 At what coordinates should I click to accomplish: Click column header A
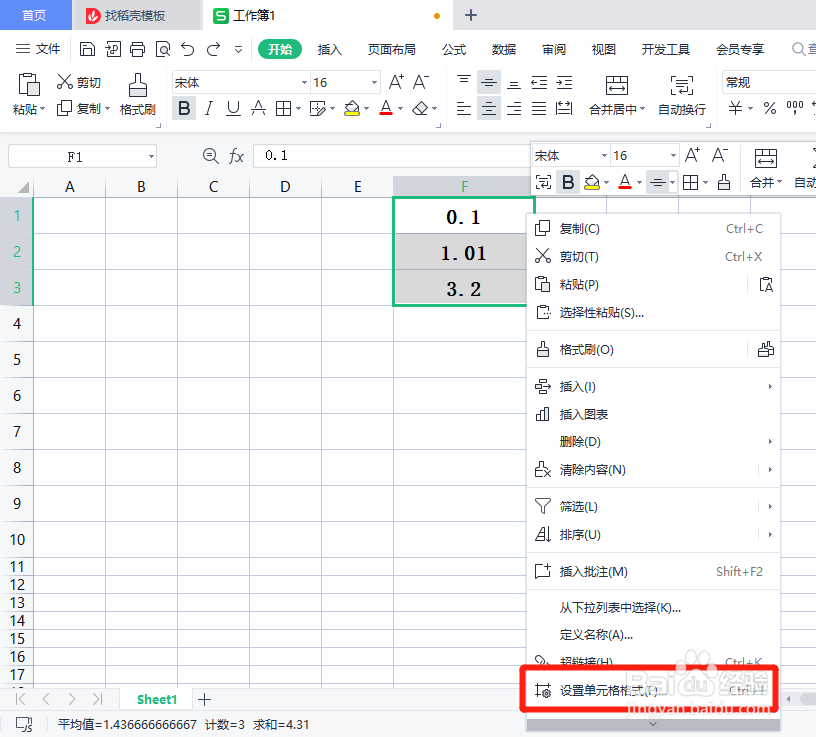coord(69,186)
